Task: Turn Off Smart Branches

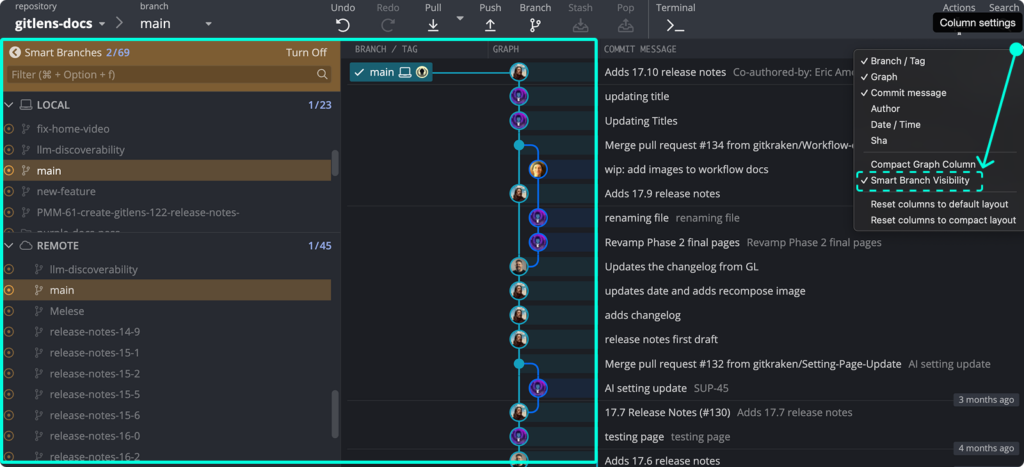Action: click(306, 53)
